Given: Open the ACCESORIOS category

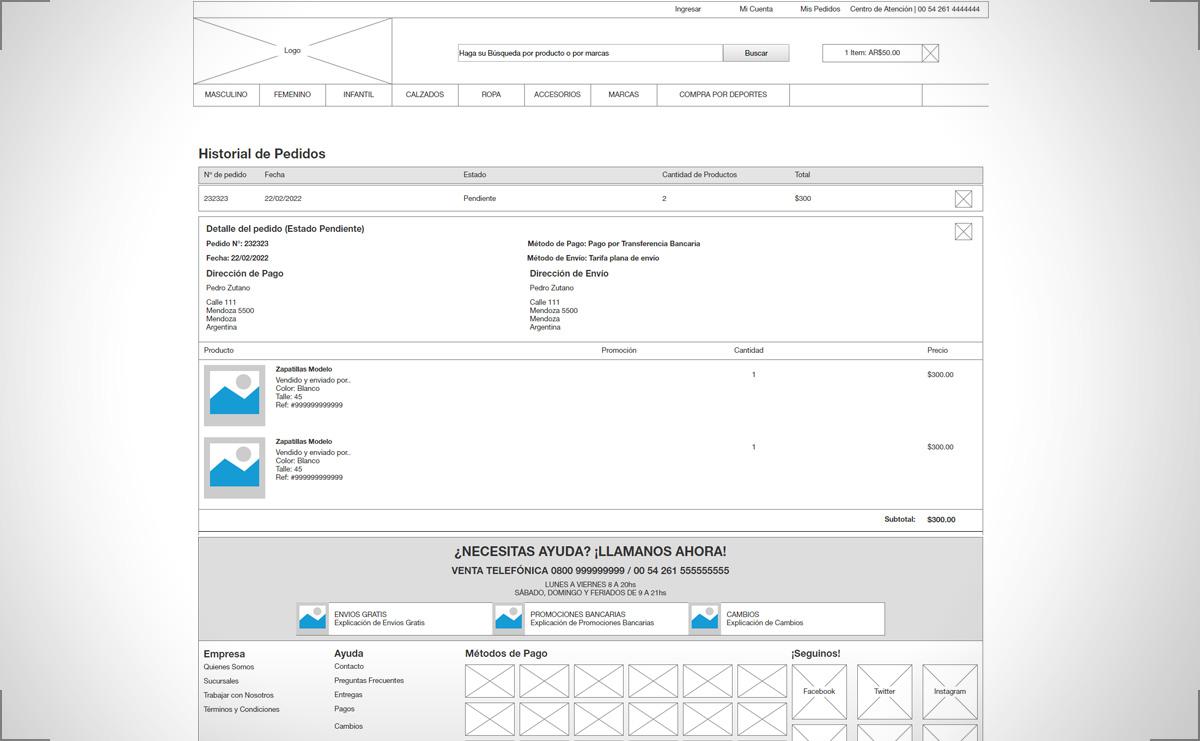Looking at the screenshot, I should (x=557, y=95).
